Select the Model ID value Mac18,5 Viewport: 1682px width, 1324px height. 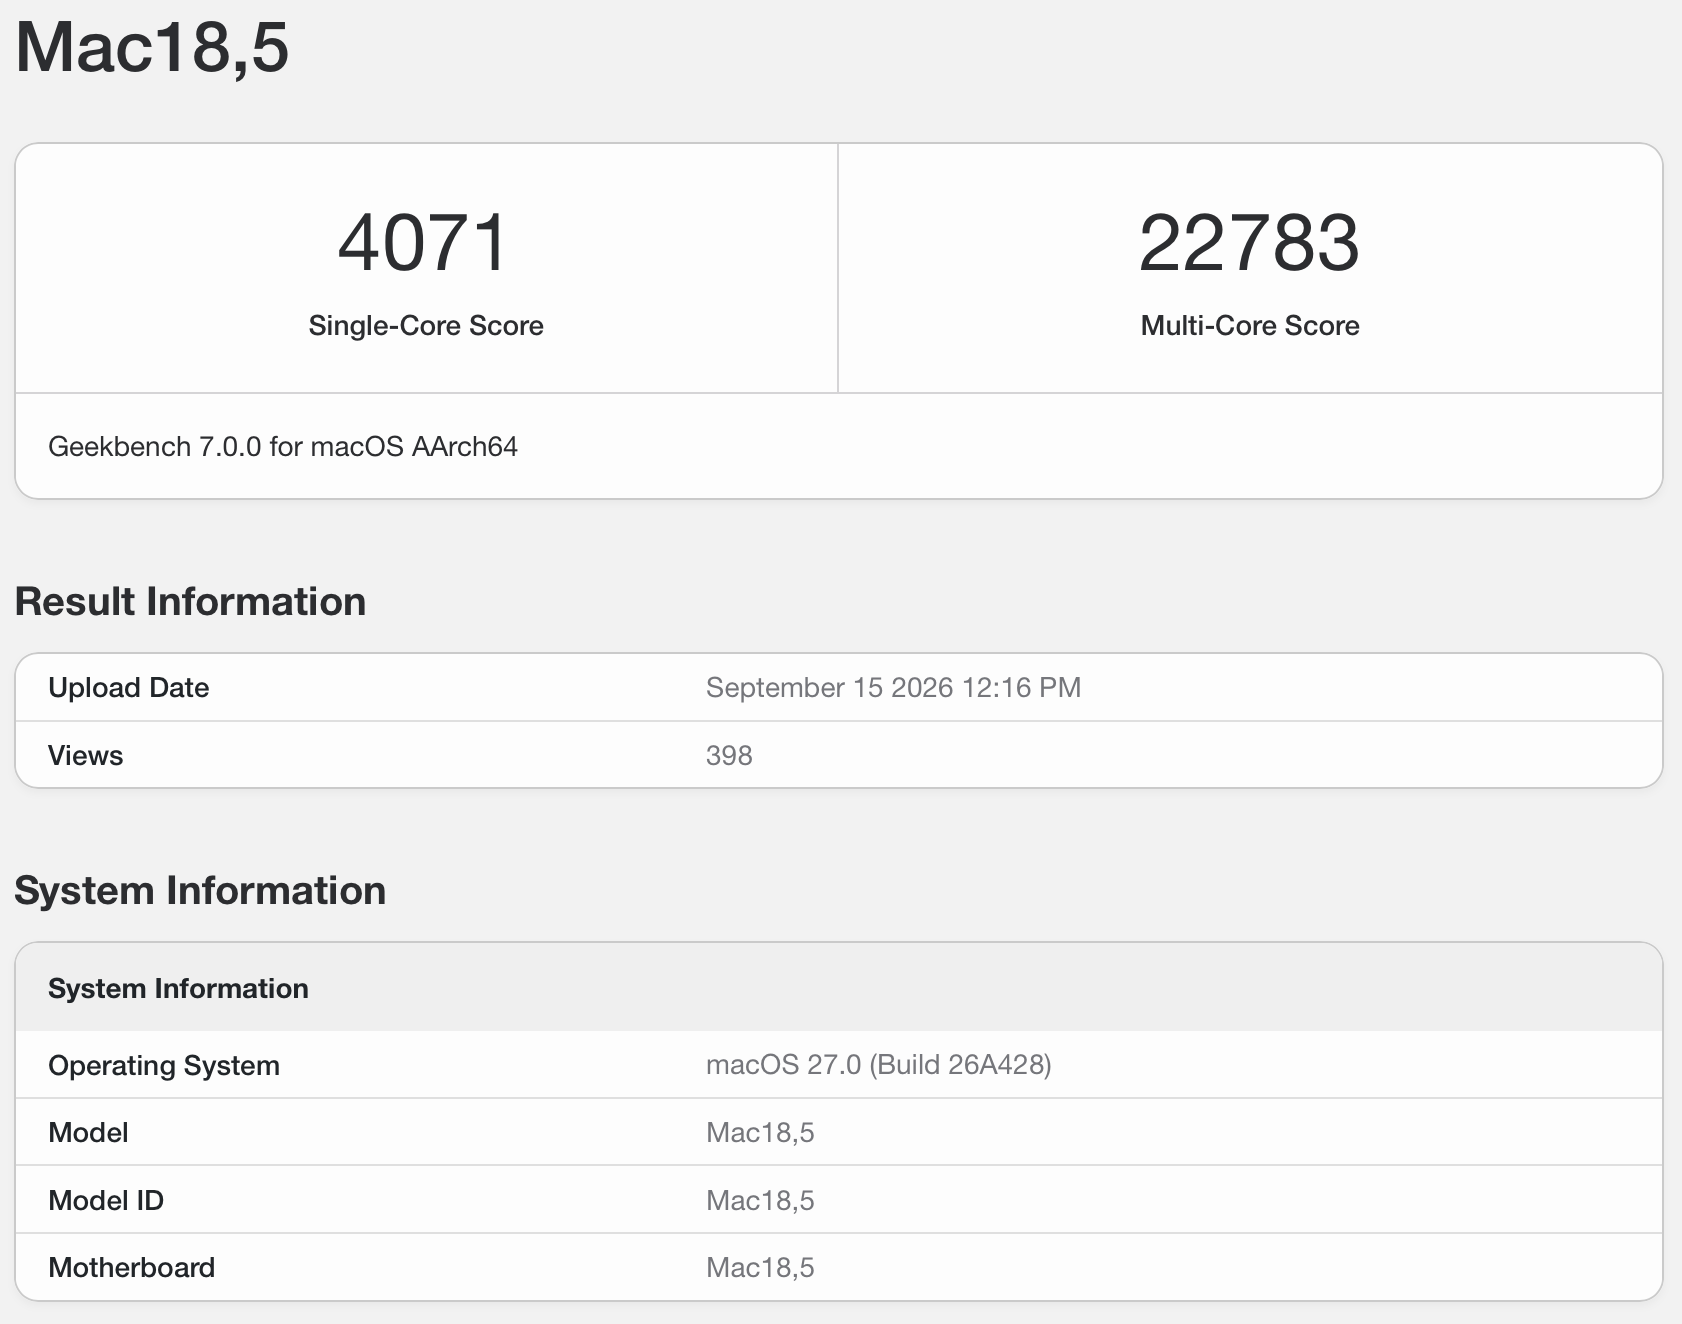tap(760, 1201)
